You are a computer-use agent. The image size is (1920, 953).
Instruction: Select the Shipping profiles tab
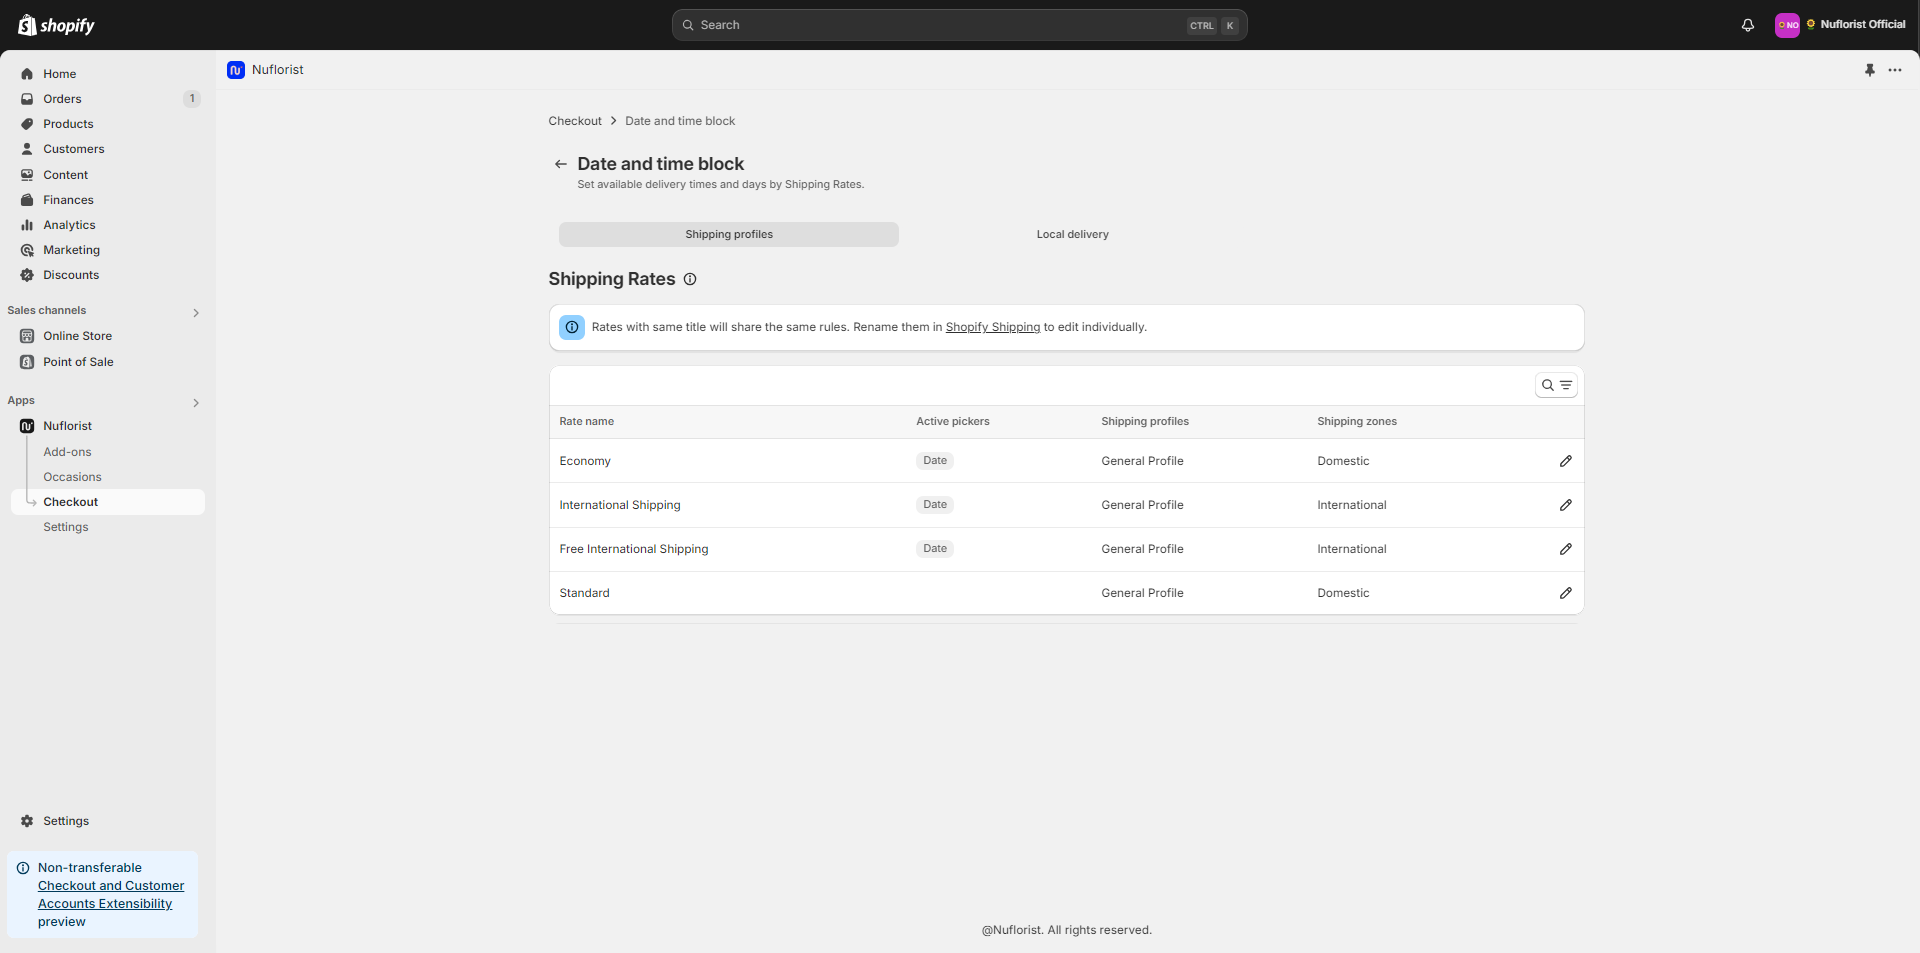pos(728,234)
